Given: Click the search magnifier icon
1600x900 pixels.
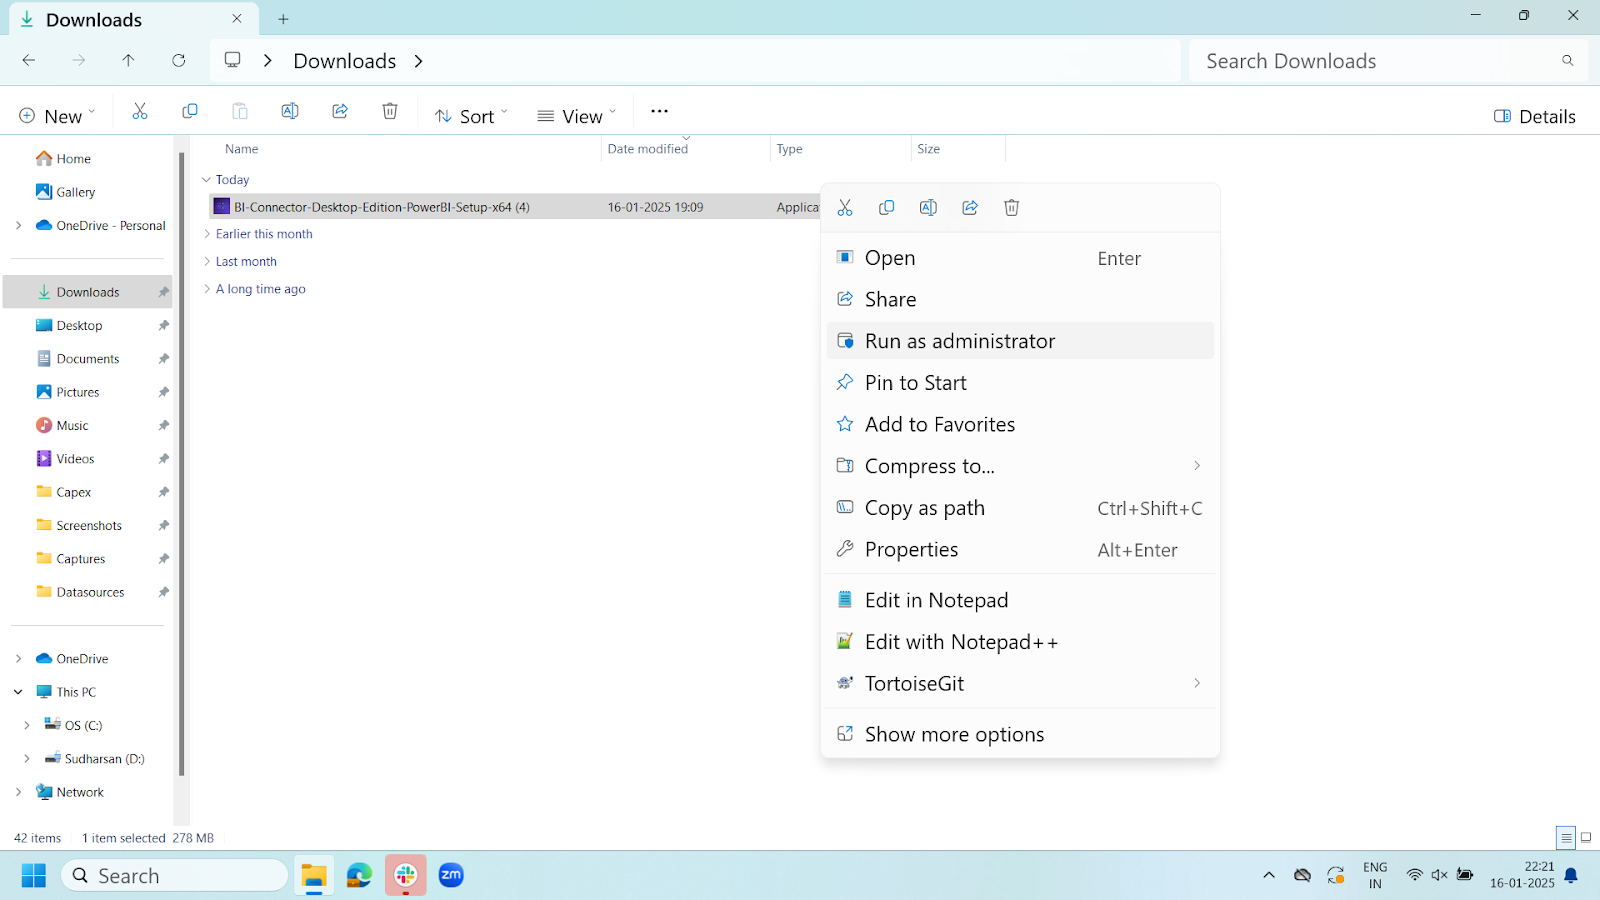Looking at the screenshot, I should tap(1568, 61).
